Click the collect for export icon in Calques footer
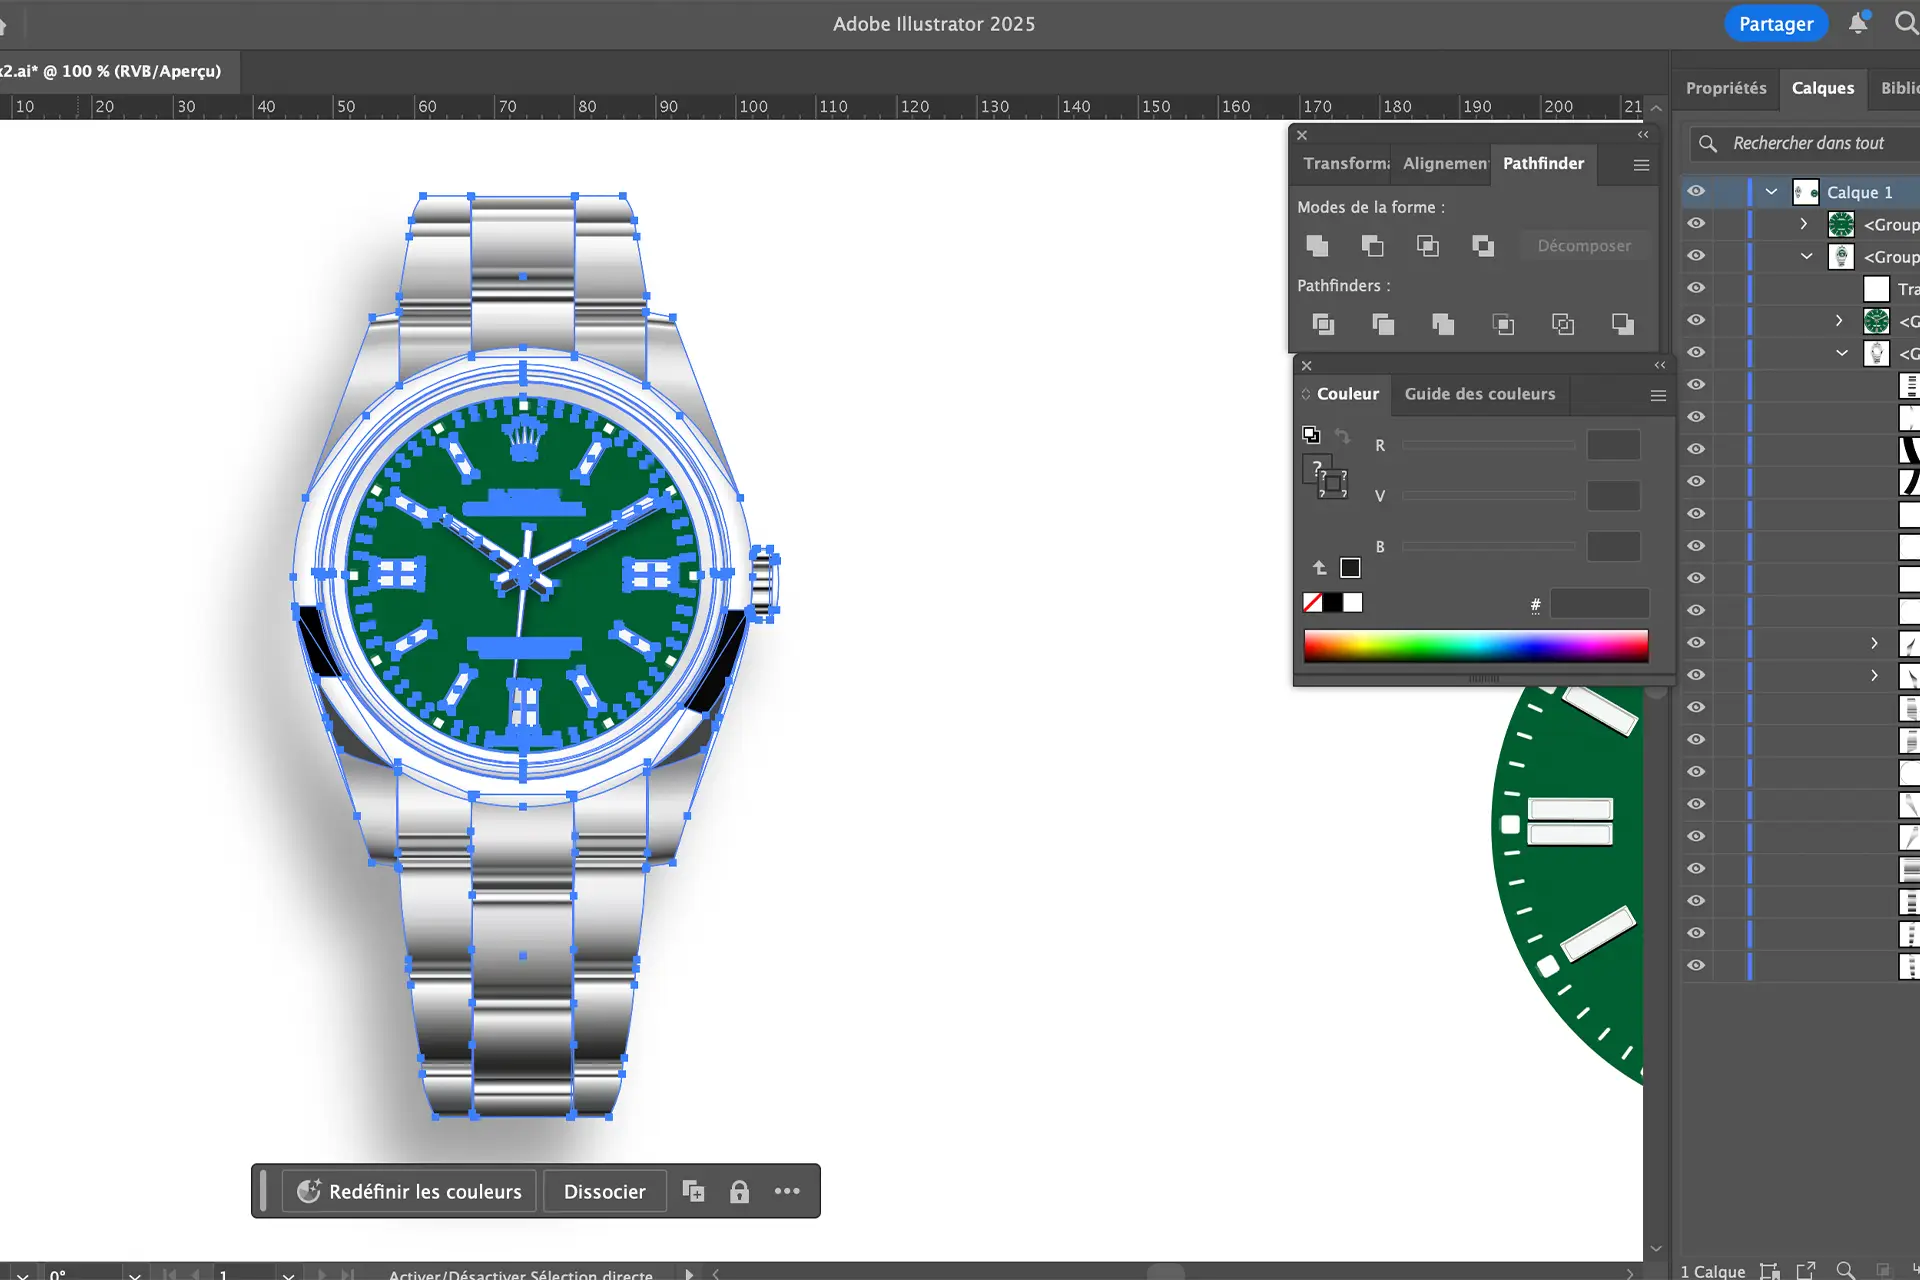This screenshot has height=1280, width=1920. click(1806, 1271)
